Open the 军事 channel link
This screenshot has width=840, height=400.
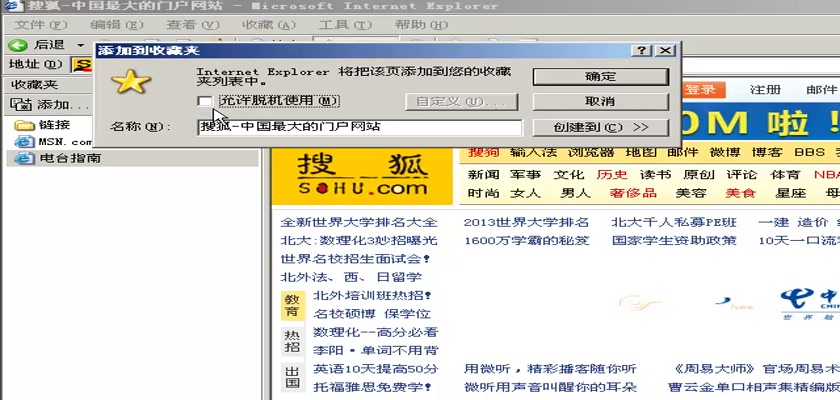tap(526, 175)
